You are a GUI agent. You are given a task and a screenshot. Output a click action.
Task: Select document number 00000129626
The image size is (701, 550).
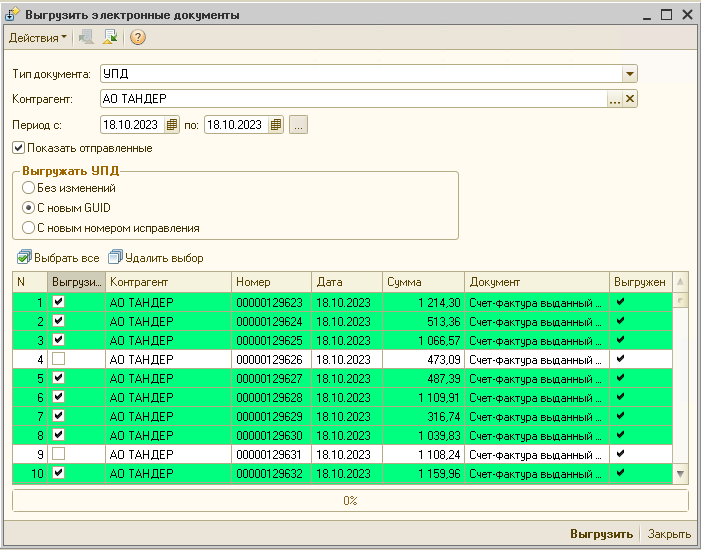click(269, 360)
